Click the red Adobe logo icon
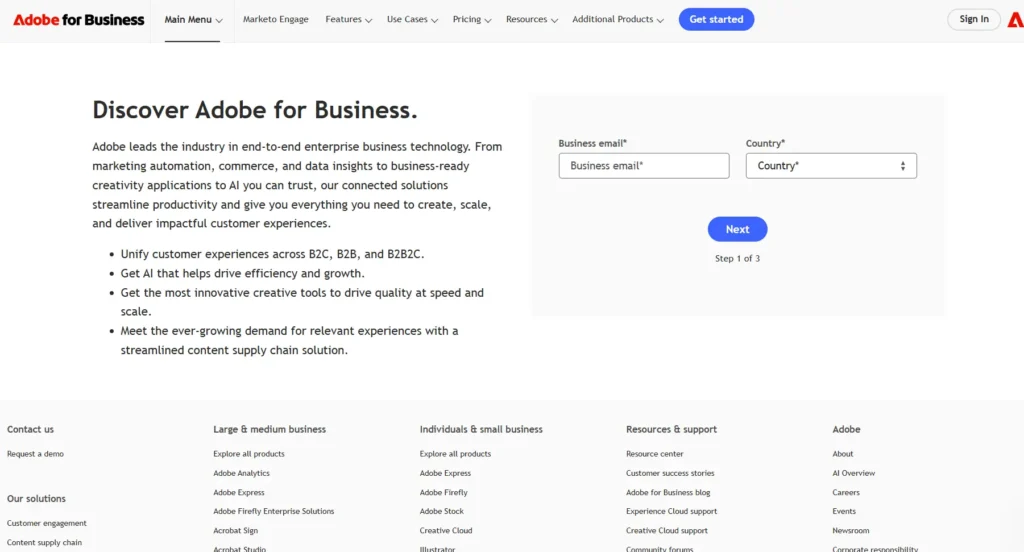Viewport: 1024px width, 552px height. pyautogui.click(x=1016, y=20)
